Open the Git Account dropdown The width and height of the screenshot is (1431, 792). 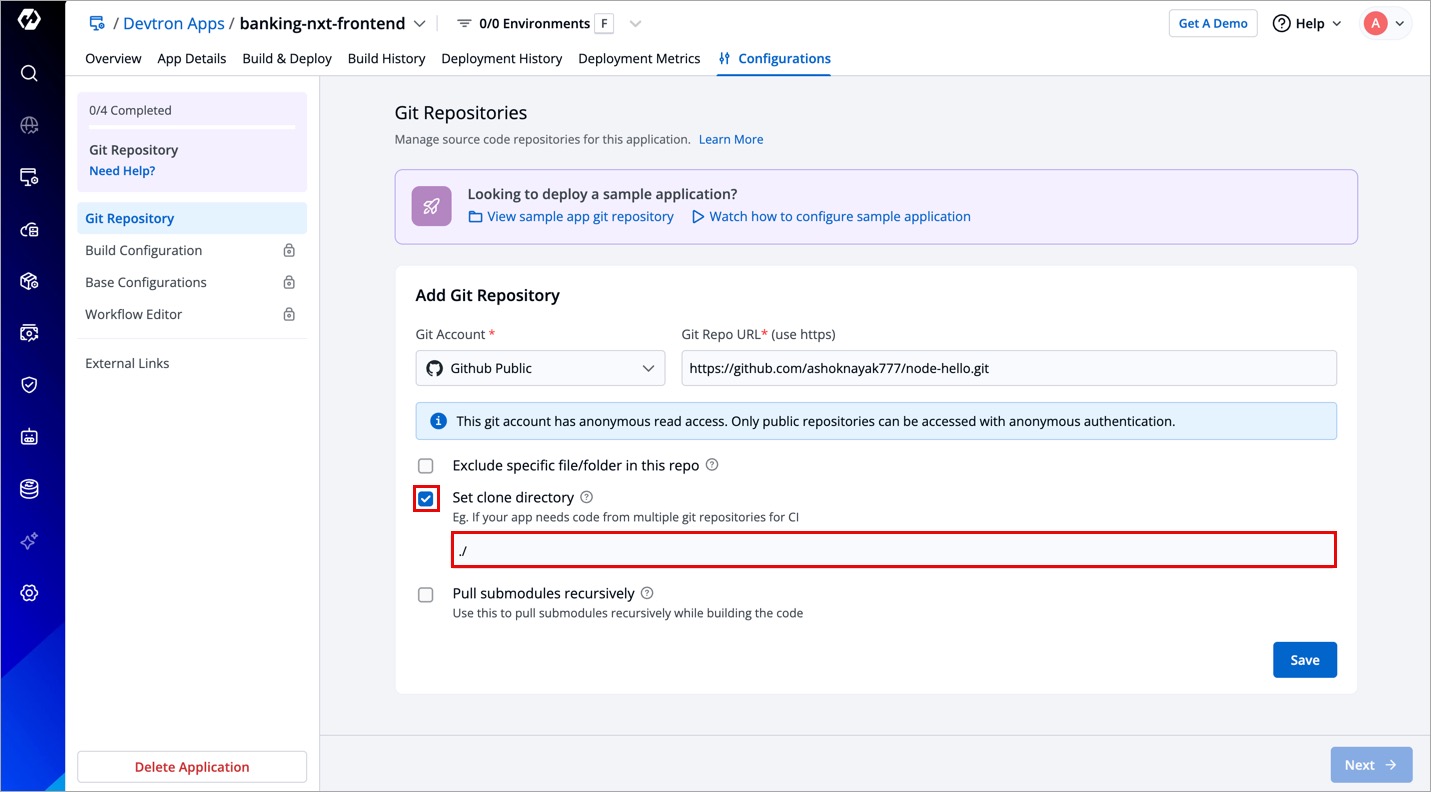pos(540,368)
